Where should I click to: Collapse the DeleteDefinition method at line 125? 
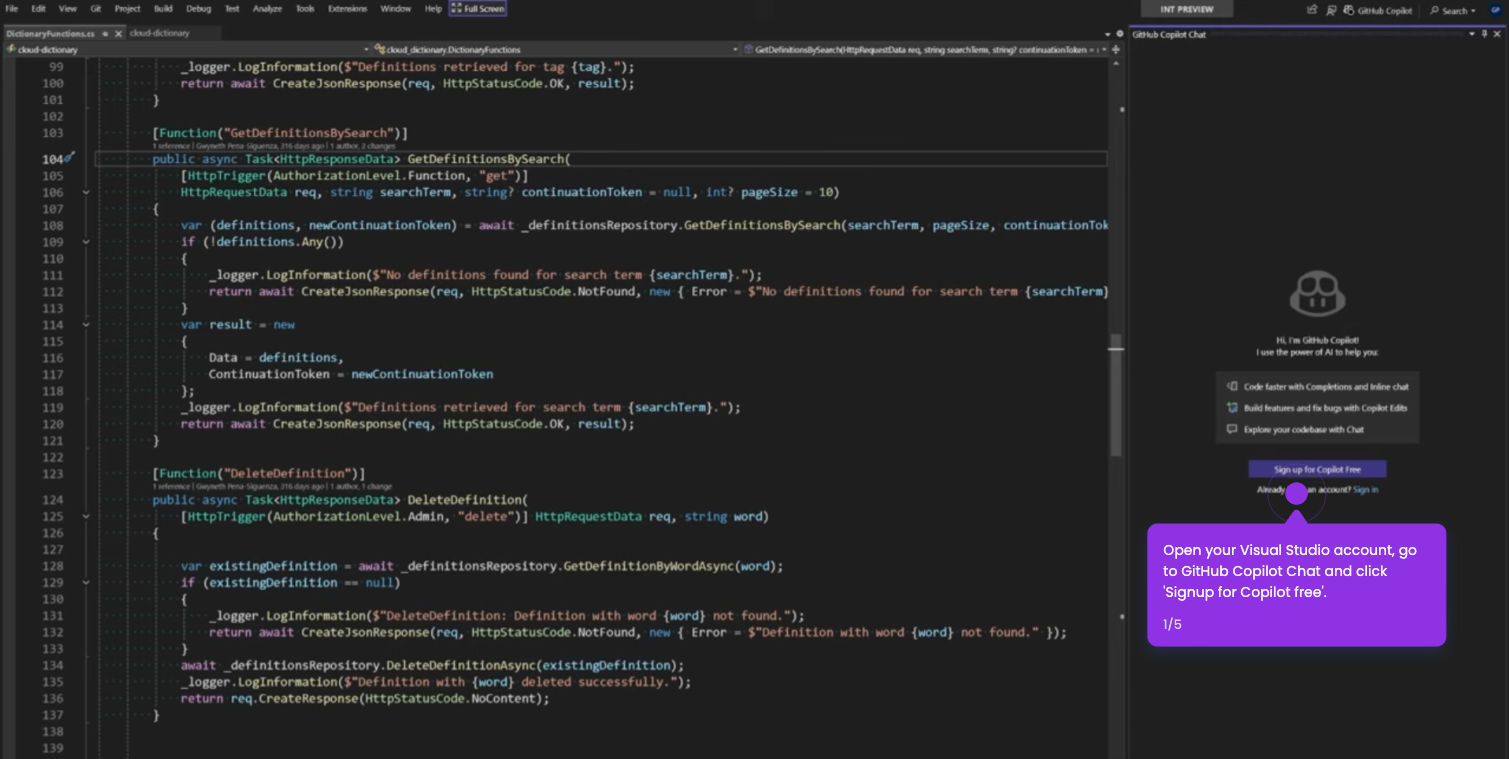[x=86, y=517]
